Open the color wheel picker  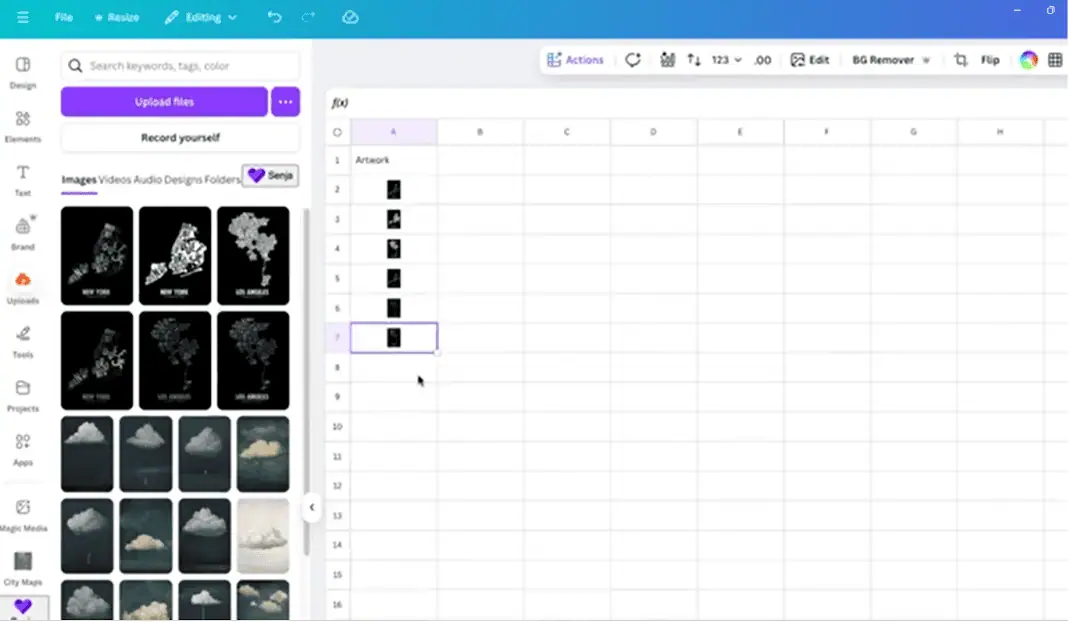pyautogui.click(x=1028, y=60)
